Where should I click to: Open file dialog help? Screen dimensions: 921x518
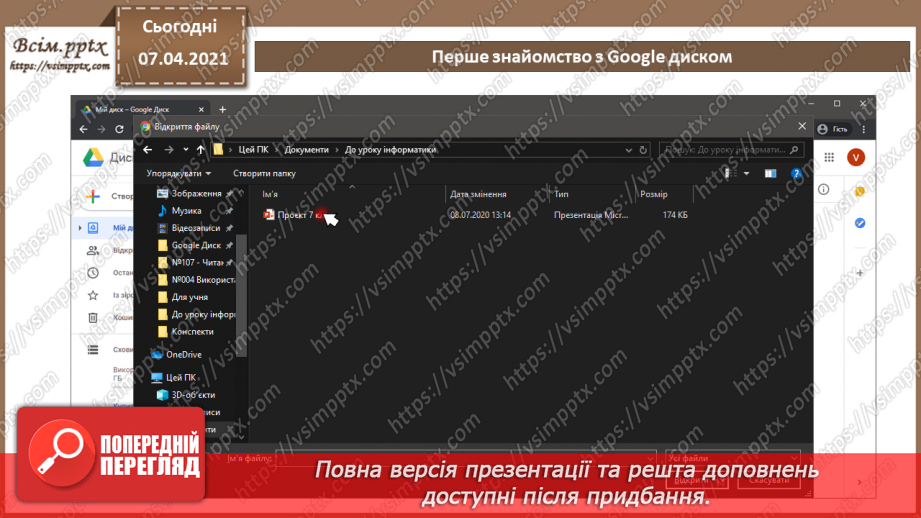click(x=796, y=173)
